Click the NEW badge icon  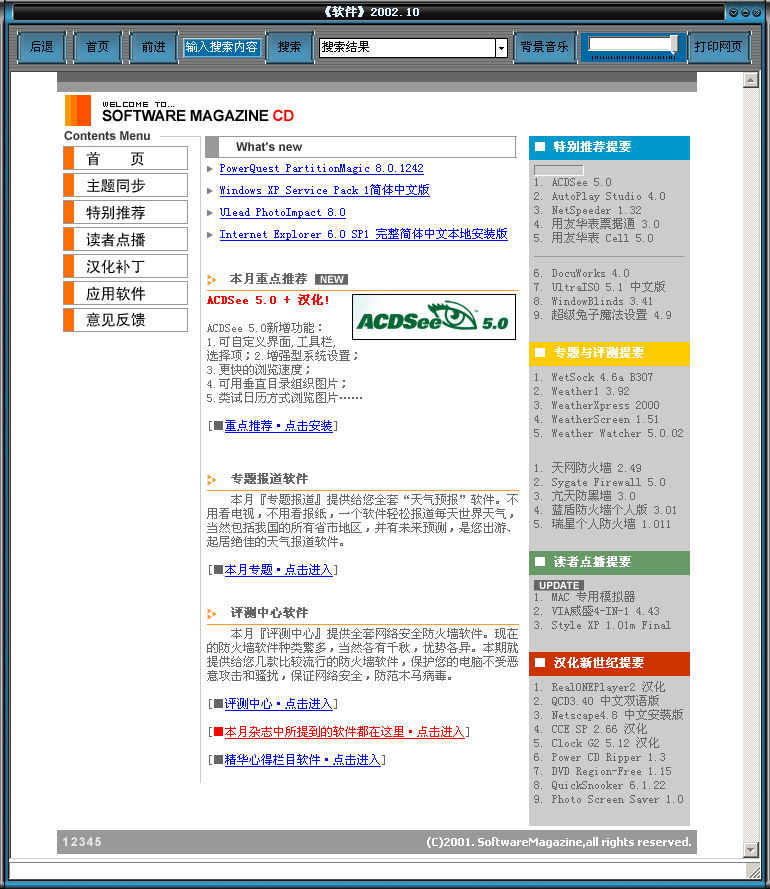point(332,280)
